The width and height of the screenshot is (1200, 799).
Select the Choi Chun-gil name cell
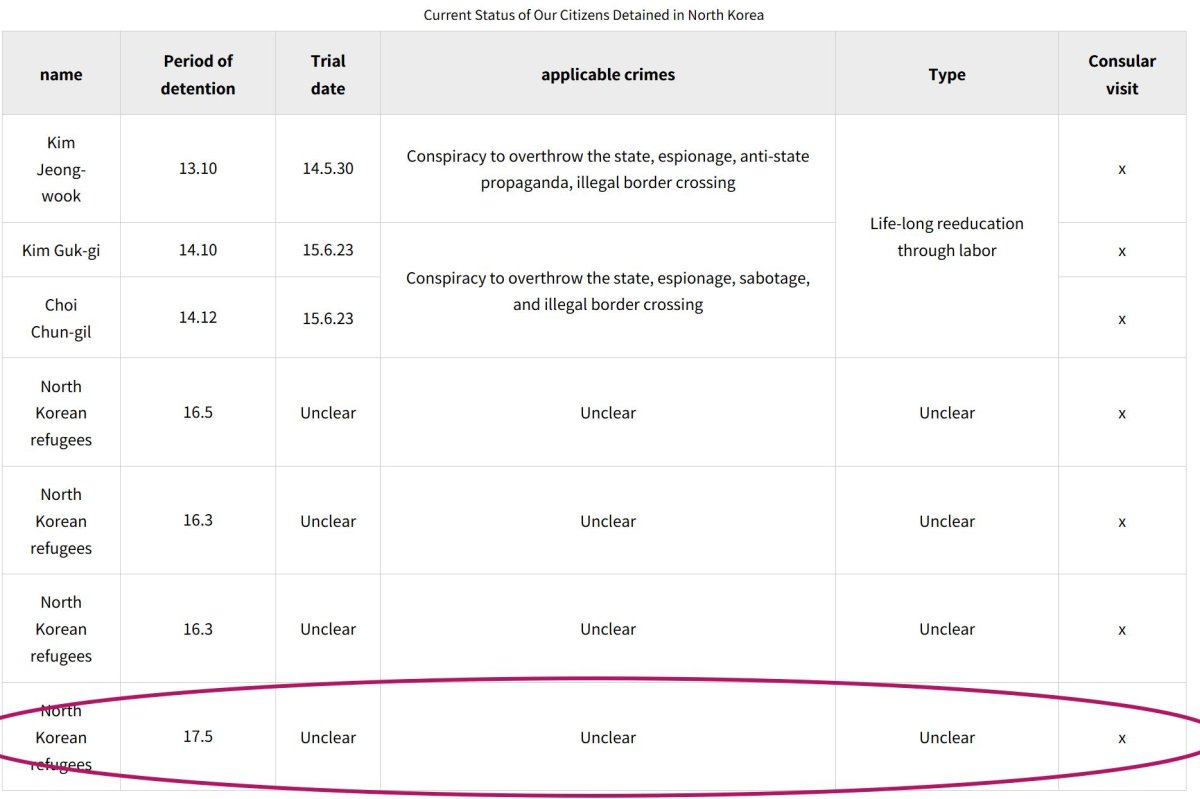61,318
